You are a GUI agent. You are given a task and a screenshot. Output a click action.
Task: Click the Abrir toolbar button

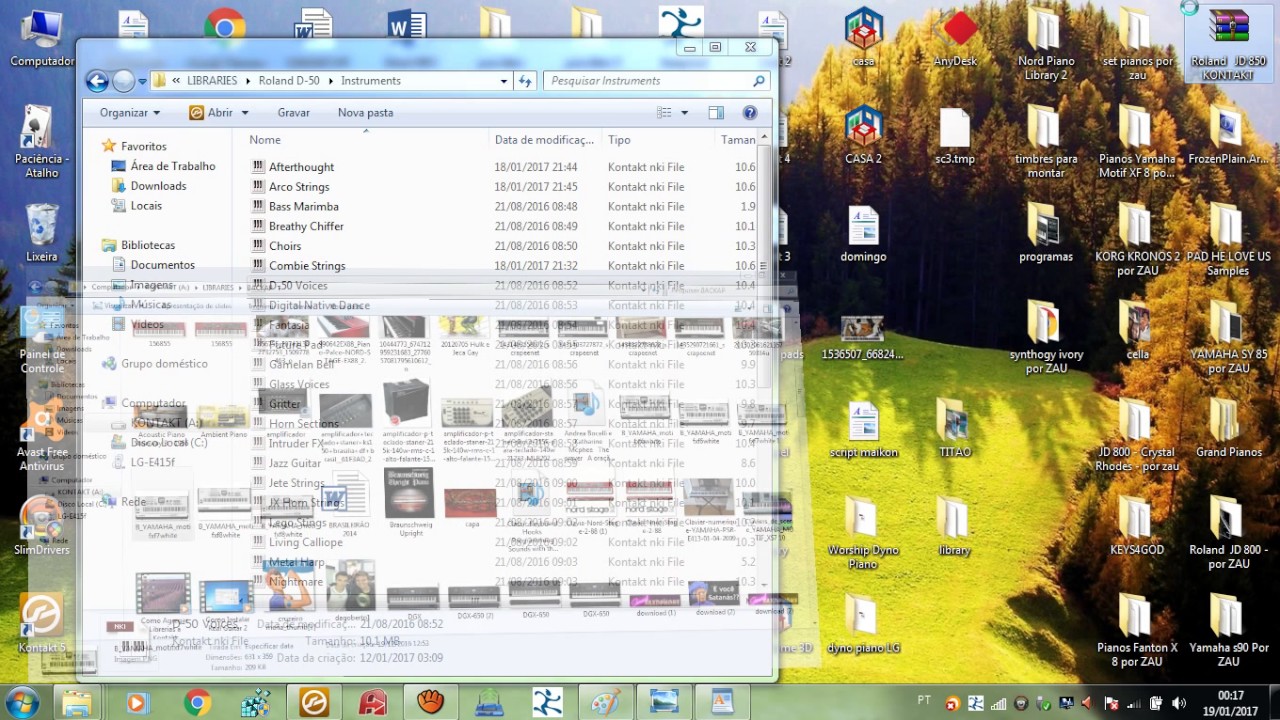pyautogui.click(x=211, y=113)
